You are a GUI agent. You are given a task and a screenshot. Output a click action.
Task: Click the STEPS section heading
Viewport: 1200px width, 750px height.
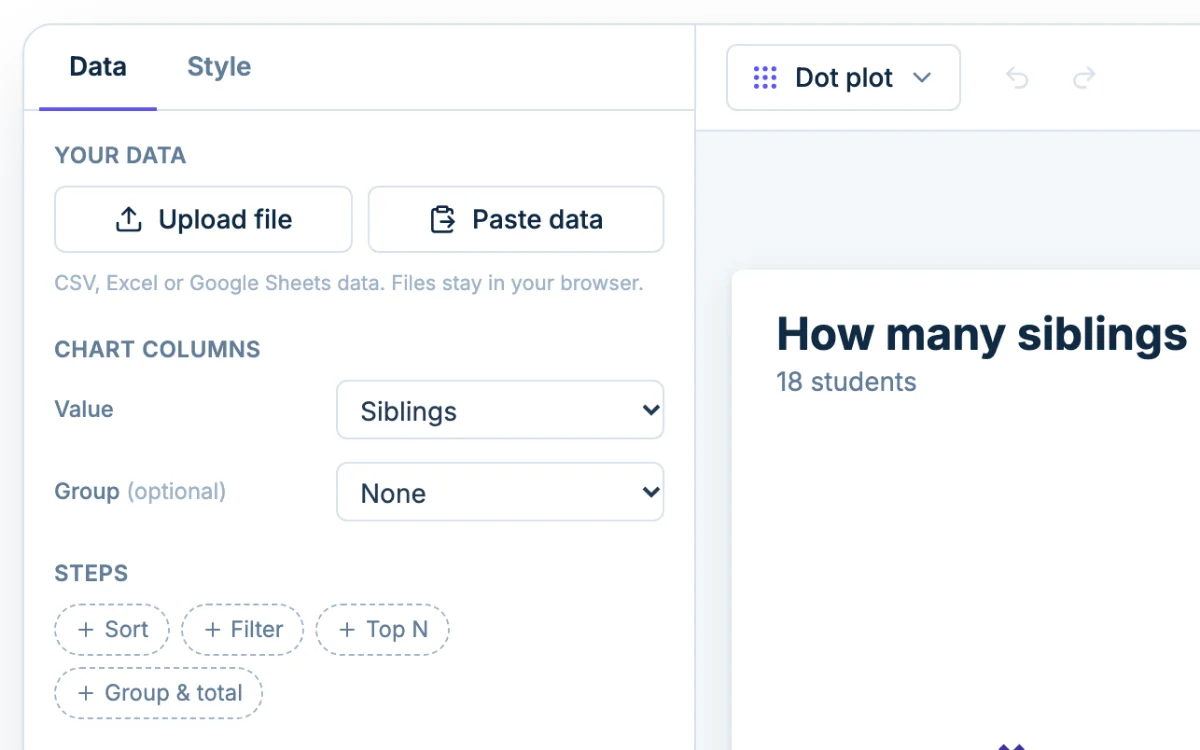tap(91, 574)
